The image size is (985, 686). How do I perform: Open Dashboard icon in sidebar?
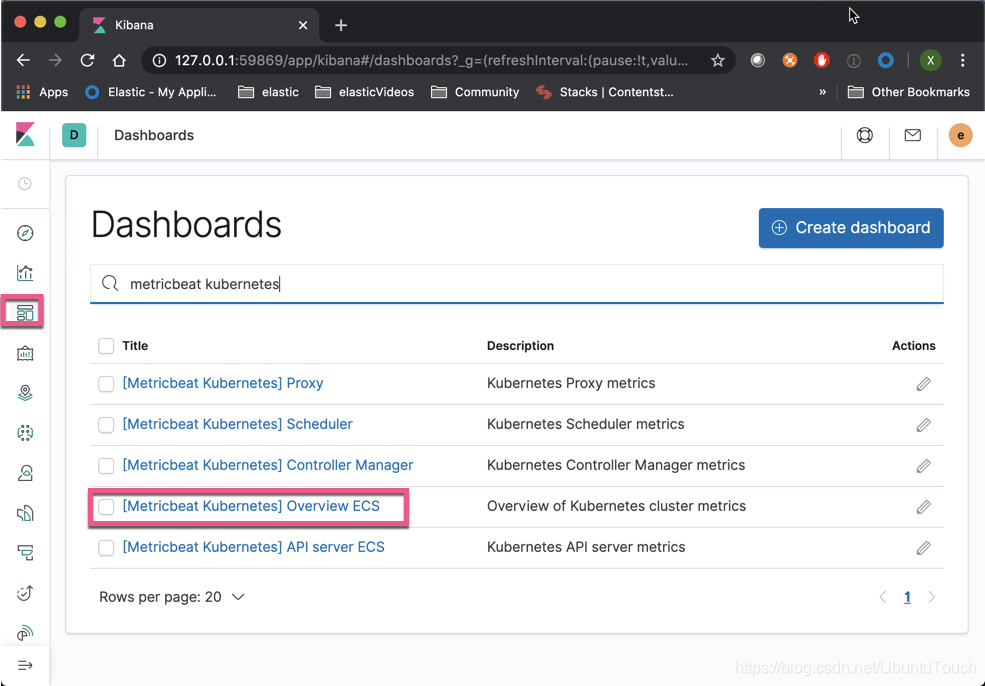click(x=24, y=312)
